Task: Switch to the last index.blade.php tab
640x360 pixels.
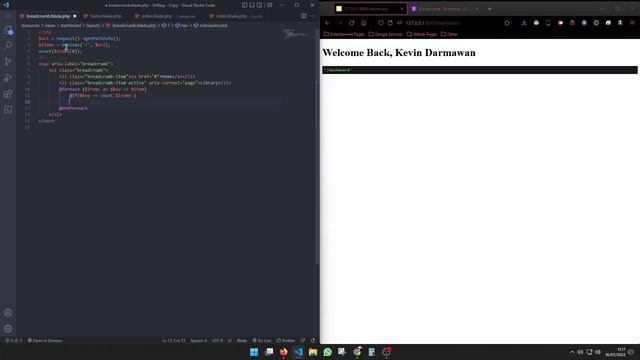Action: [x=238, y=16]
